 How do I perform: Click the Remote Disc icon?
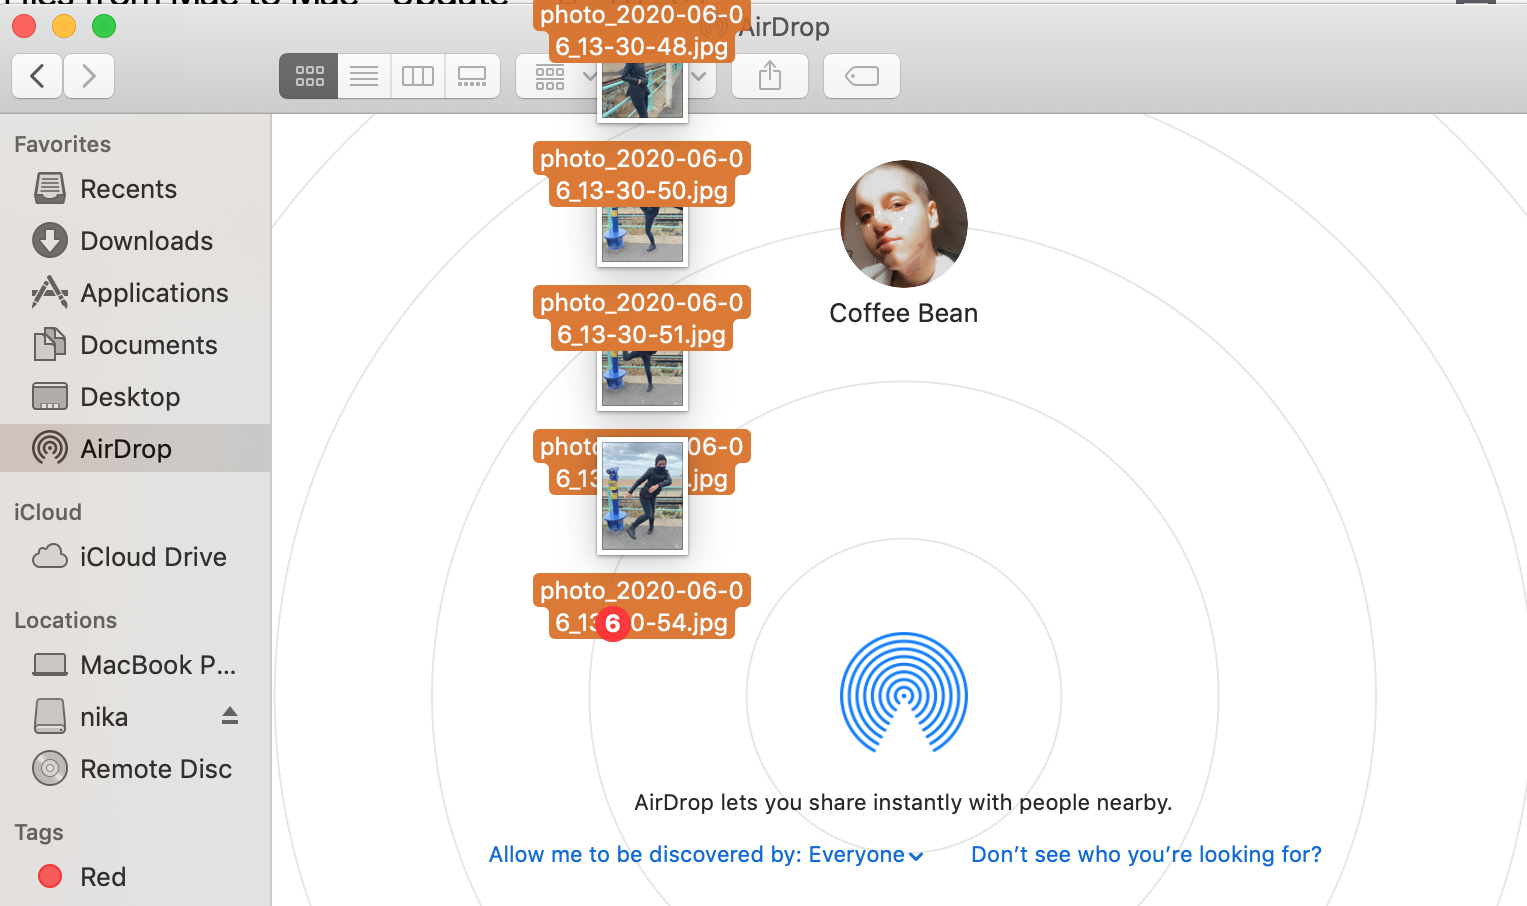(x=50, y=768)
